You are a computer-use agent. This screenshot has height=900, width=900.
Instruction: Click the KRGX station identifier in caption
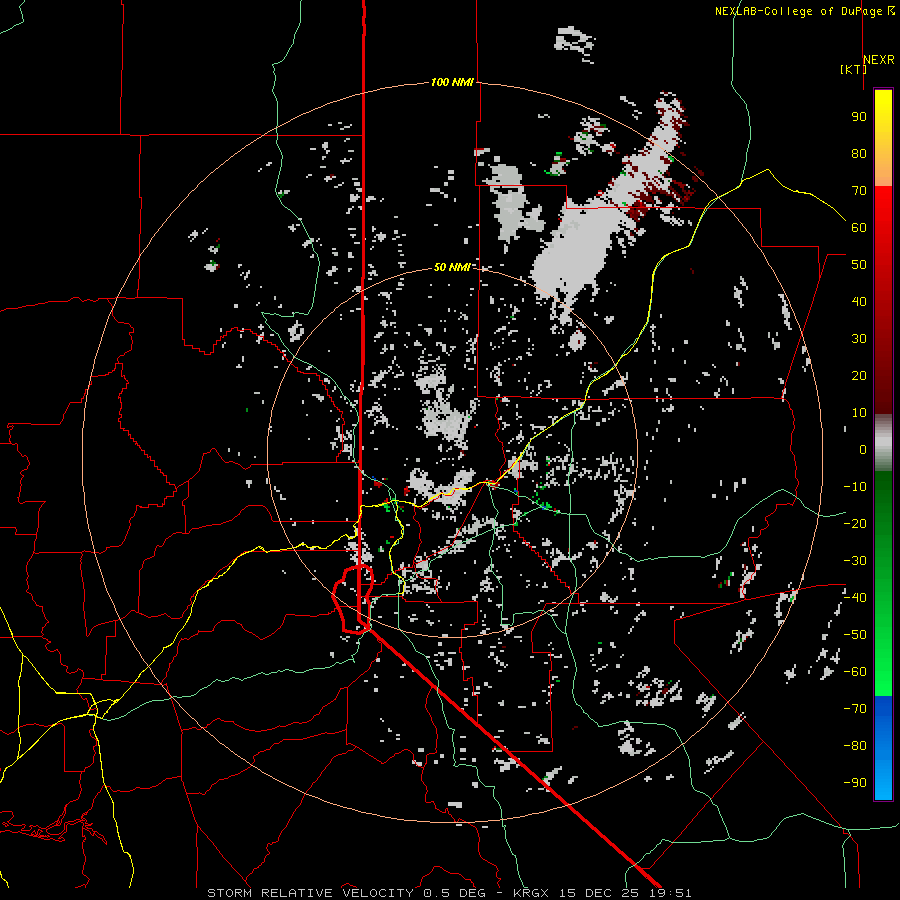531,893
